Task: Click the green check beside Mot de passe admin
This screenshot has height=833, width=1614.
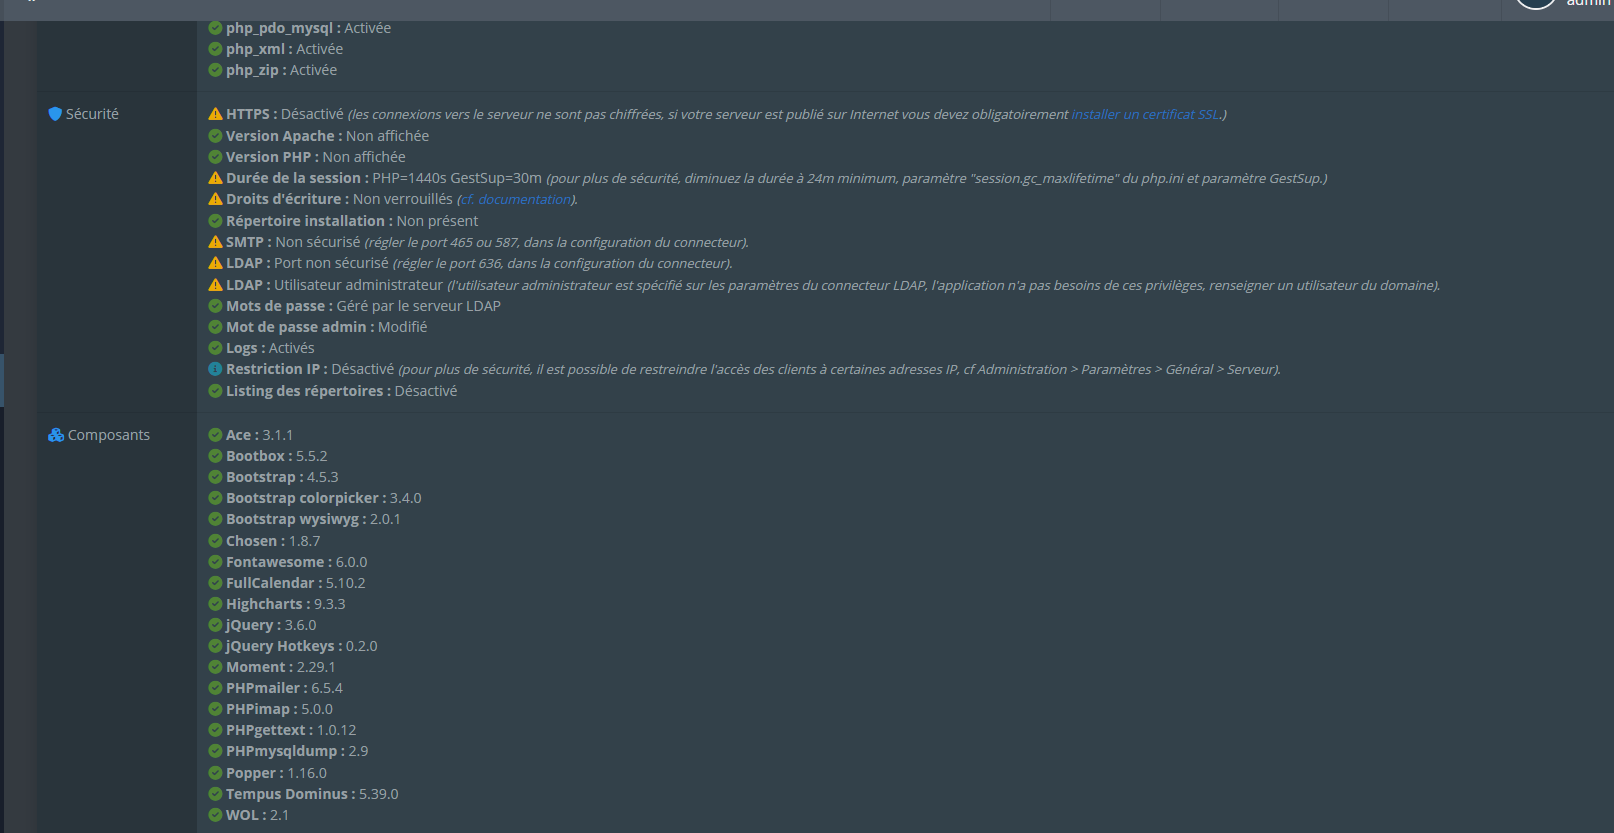Action: tap(215, 327)
